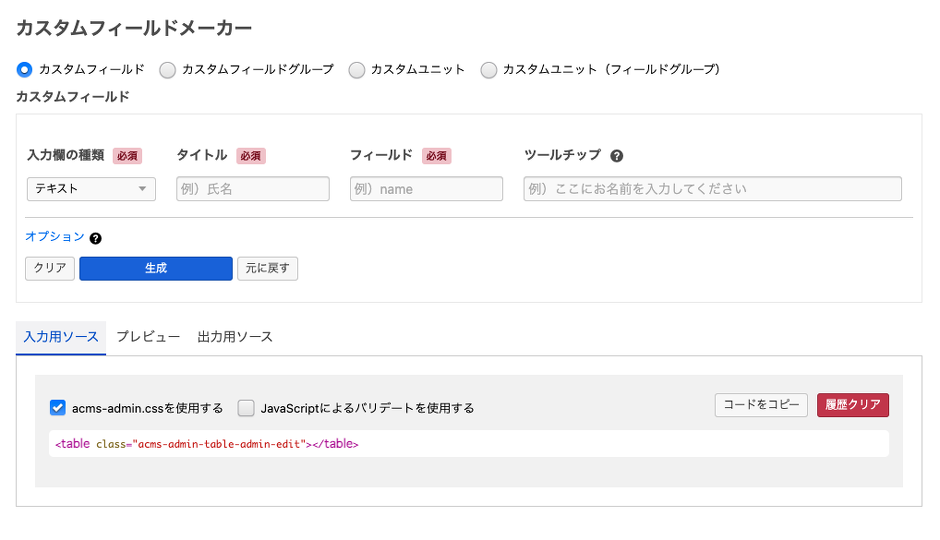Click the help icon beside オプション
940x540 pixels.
96,238
